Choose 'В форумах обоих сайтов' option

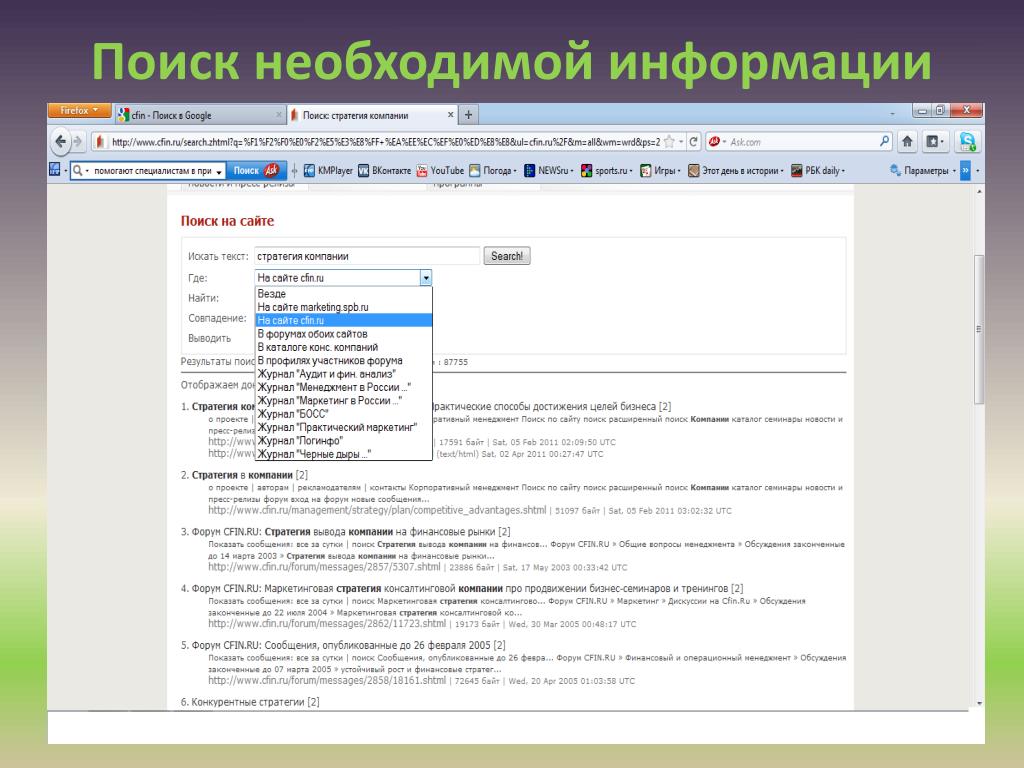[x=343, y=334]
